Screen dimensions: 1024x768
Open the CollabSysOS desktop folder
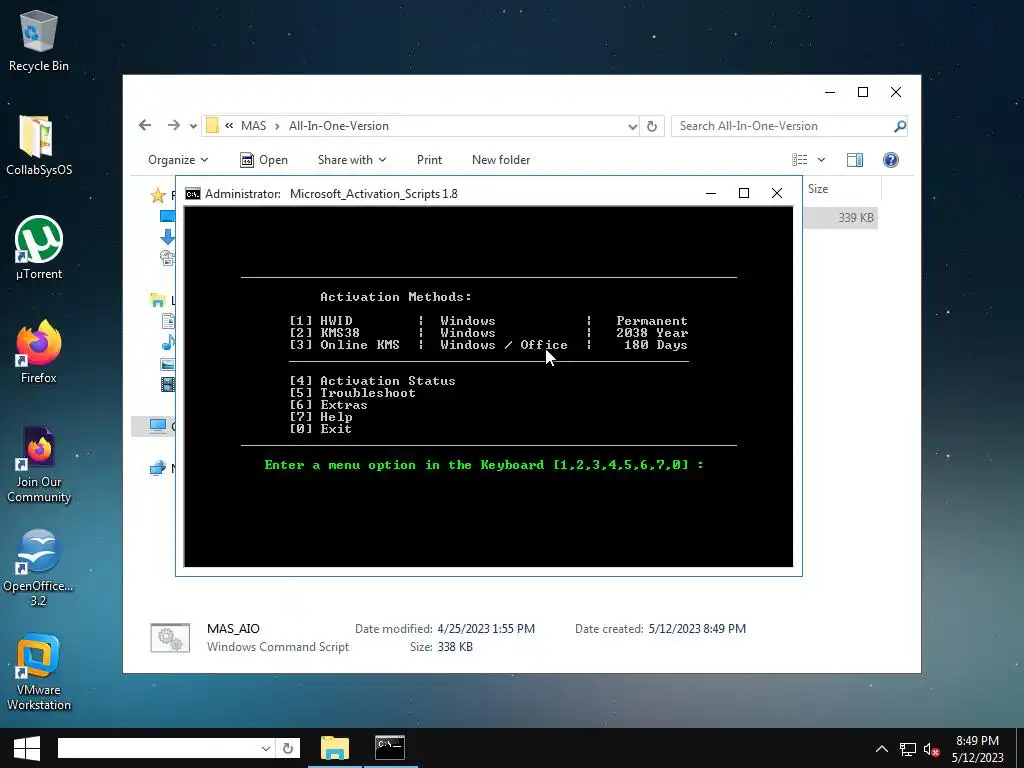click(39, 145)
